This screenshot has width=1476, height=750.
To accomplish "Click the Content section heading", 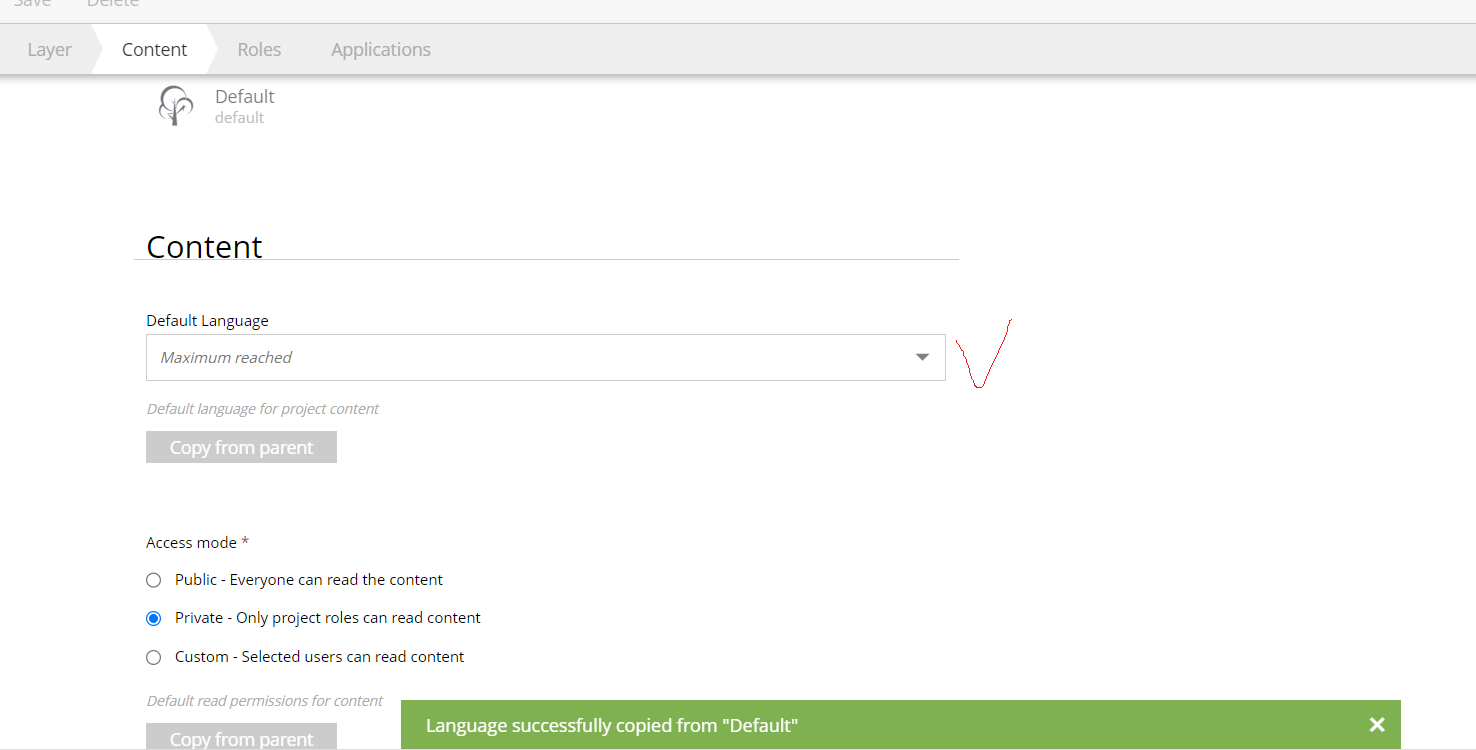I will coord(204,246).
